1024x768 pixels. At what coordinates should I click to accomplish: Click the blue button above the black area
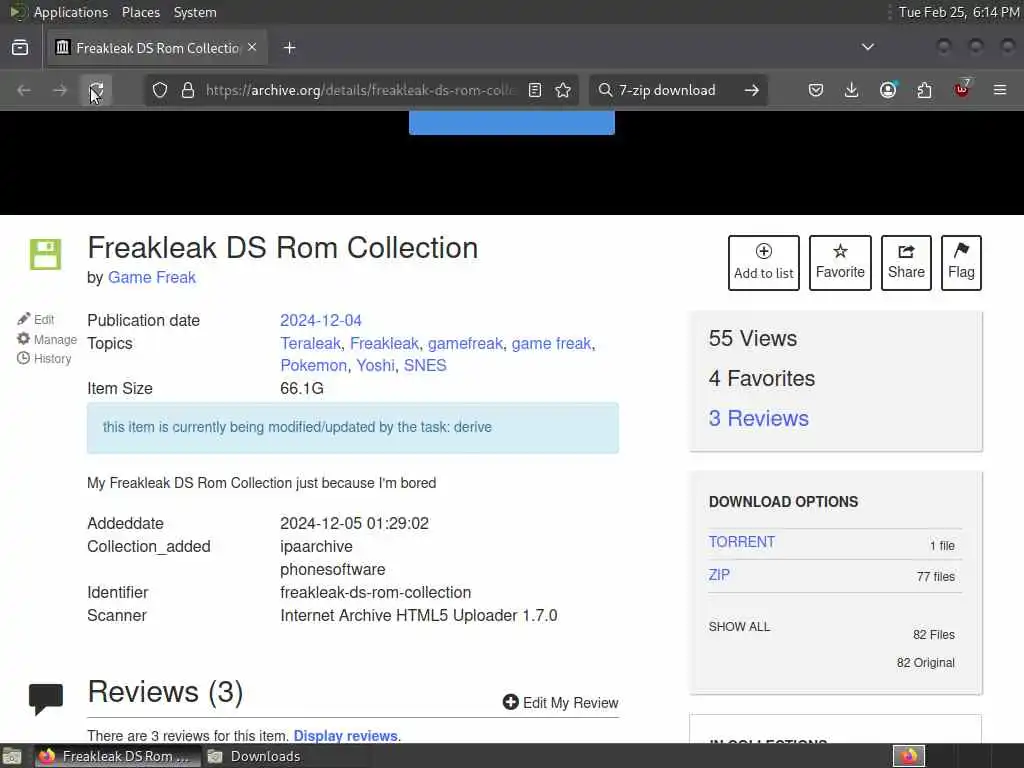pyautogui.click(x=511, y=123)
